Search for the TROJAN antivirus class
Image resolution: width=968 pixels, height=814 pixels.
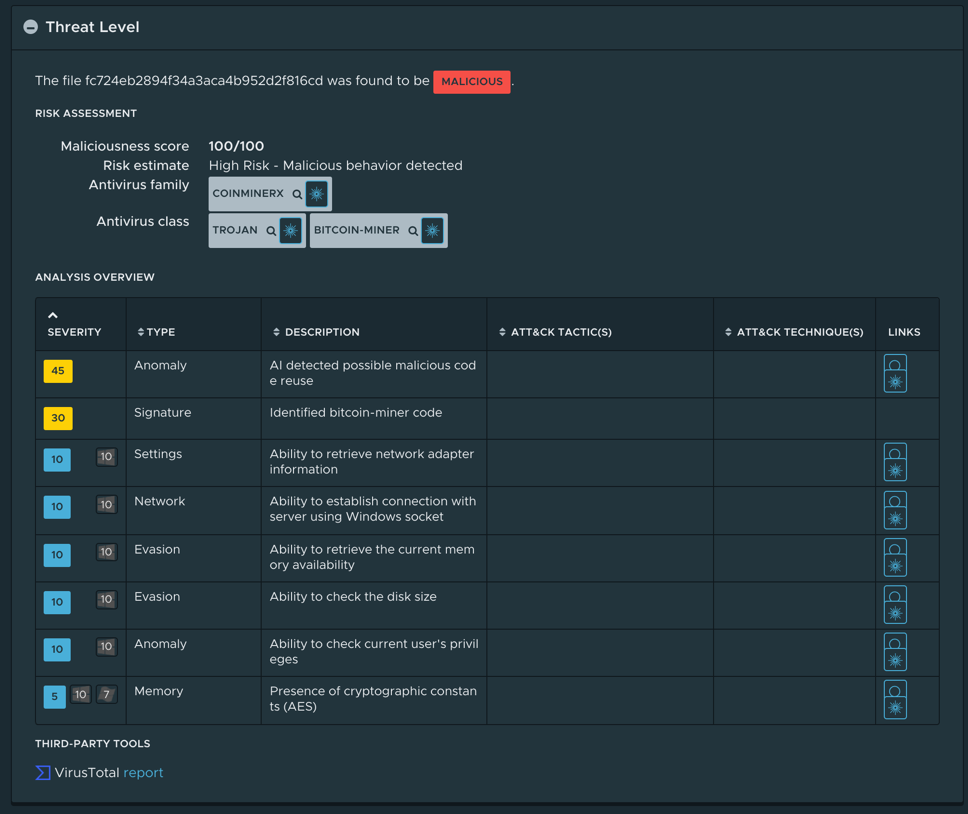(x=271, y=231)
